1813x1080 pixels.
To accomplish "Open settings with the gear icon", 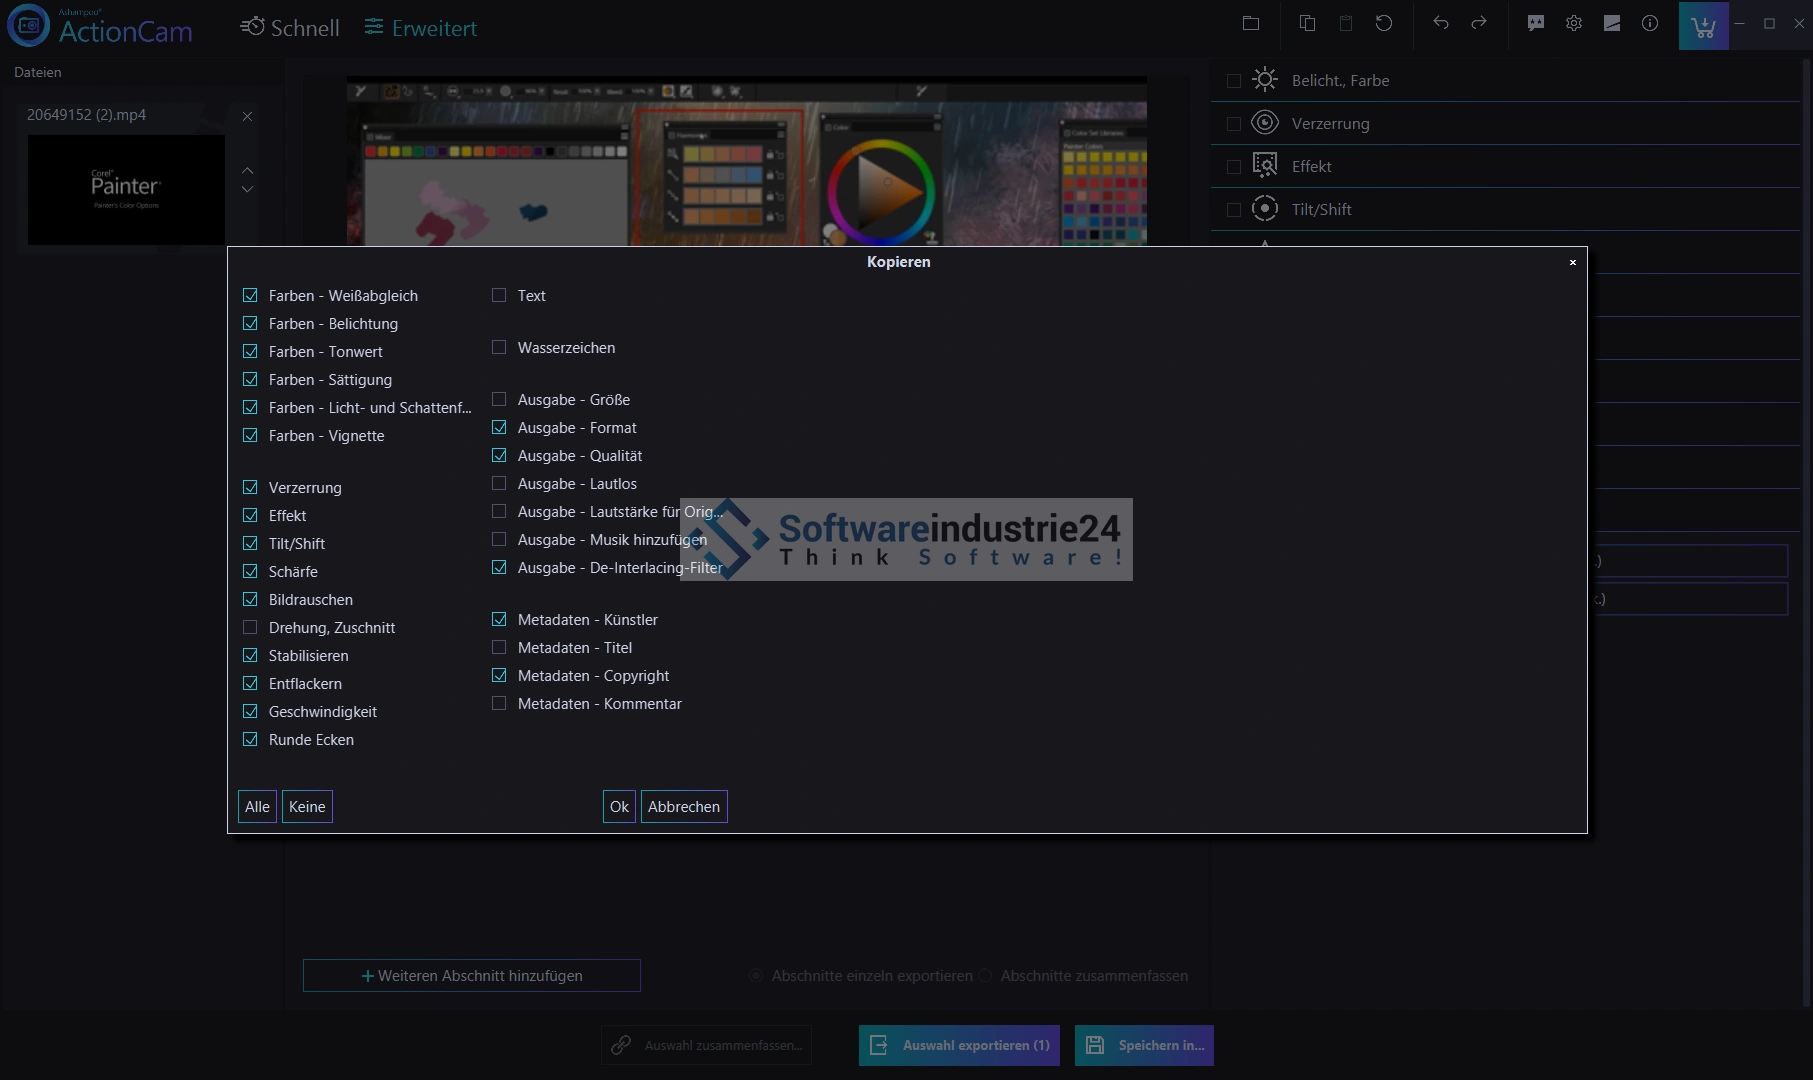I will point(1574,24).
